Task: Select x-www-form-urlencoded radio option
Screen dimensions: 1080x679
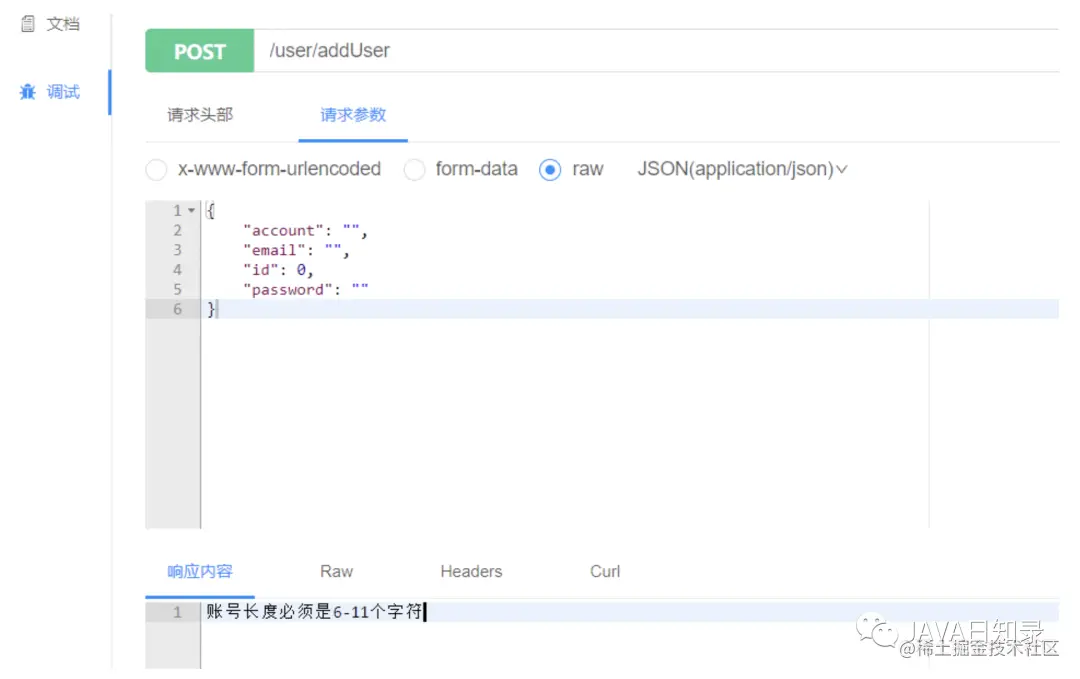Action: point(156,169)
